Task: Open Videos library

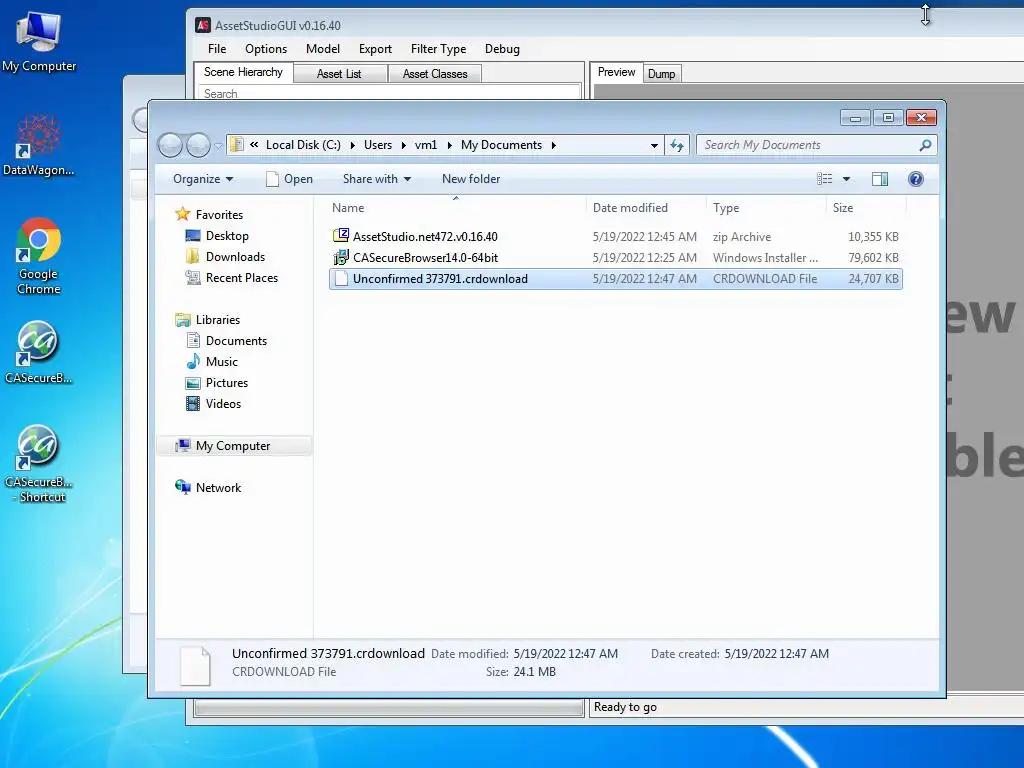Action: 223,404
